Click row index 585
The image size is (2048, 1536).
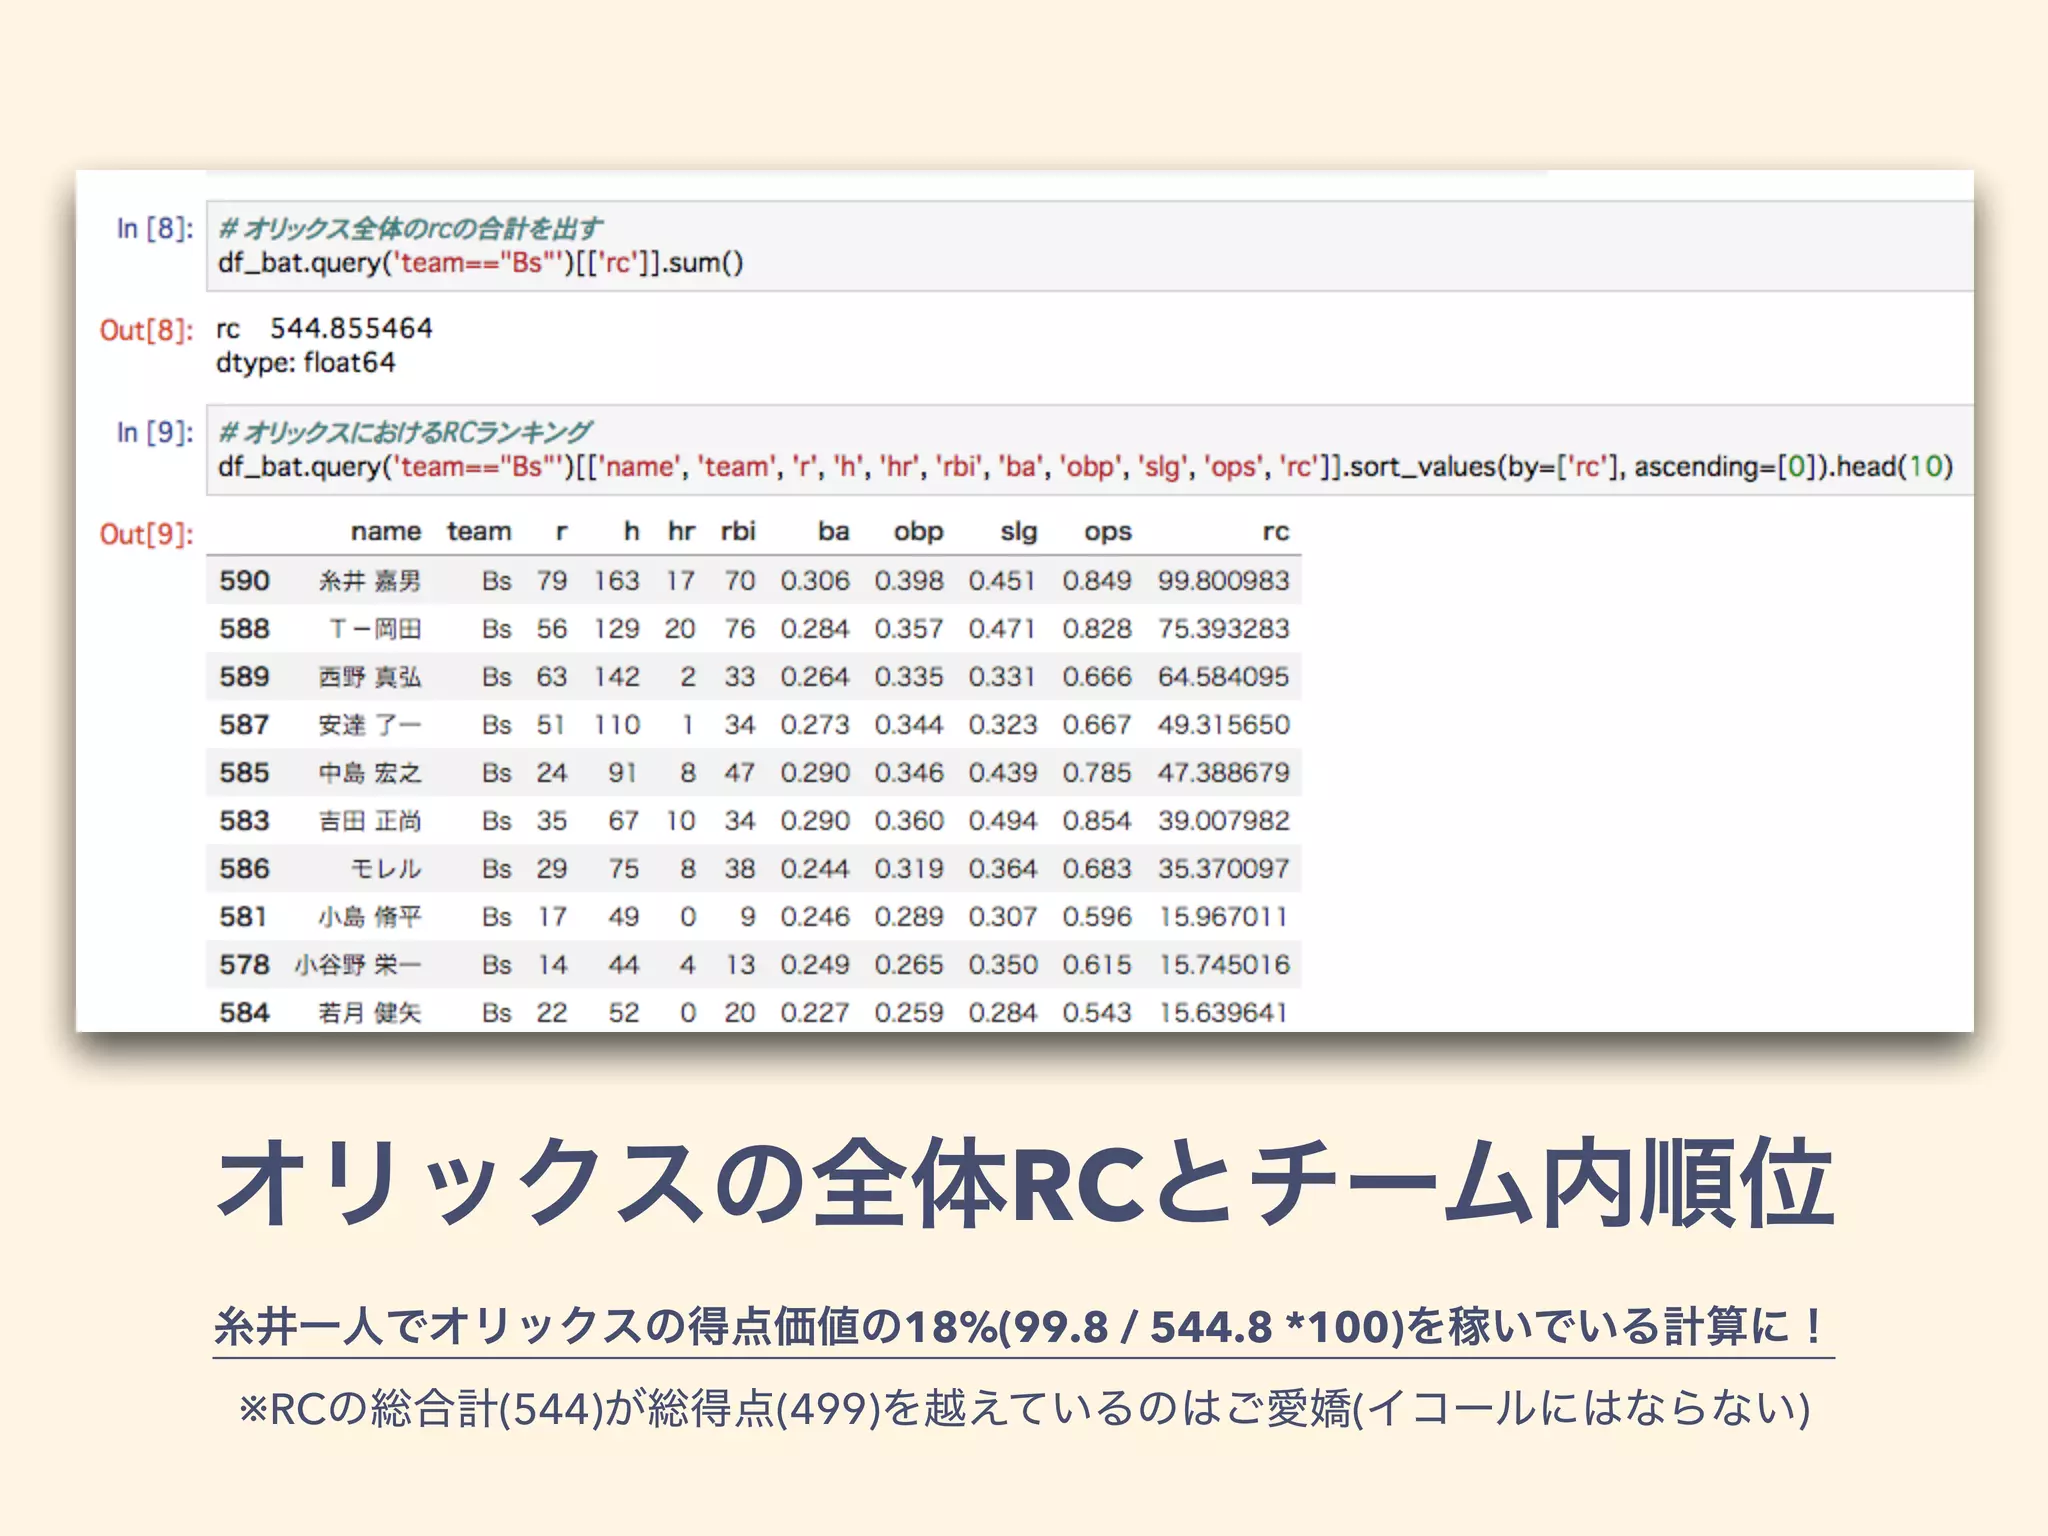tap(244, 772)
